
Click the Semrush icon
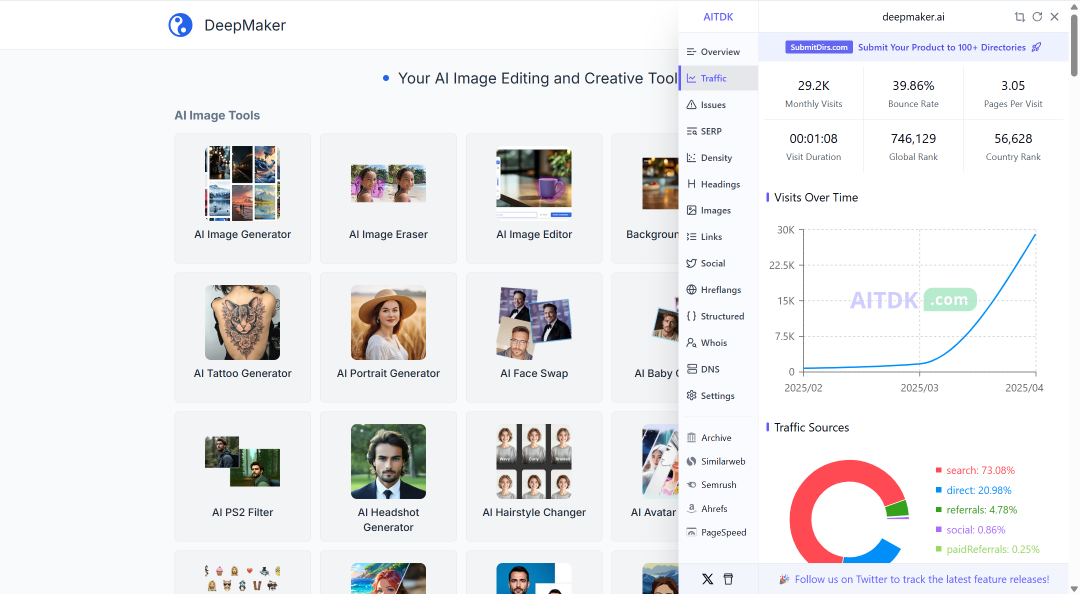click(692, 484)
